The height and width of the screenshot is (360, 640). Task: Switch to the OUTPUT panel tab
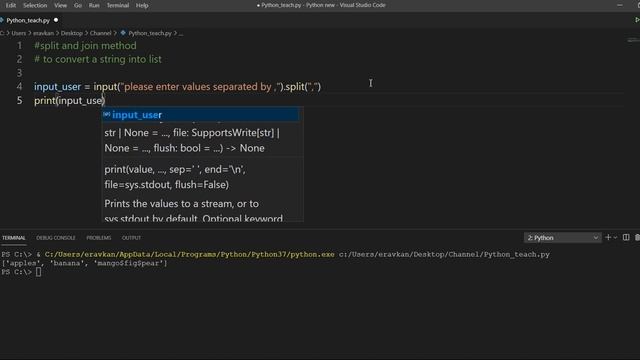click(x=131, y=238)
